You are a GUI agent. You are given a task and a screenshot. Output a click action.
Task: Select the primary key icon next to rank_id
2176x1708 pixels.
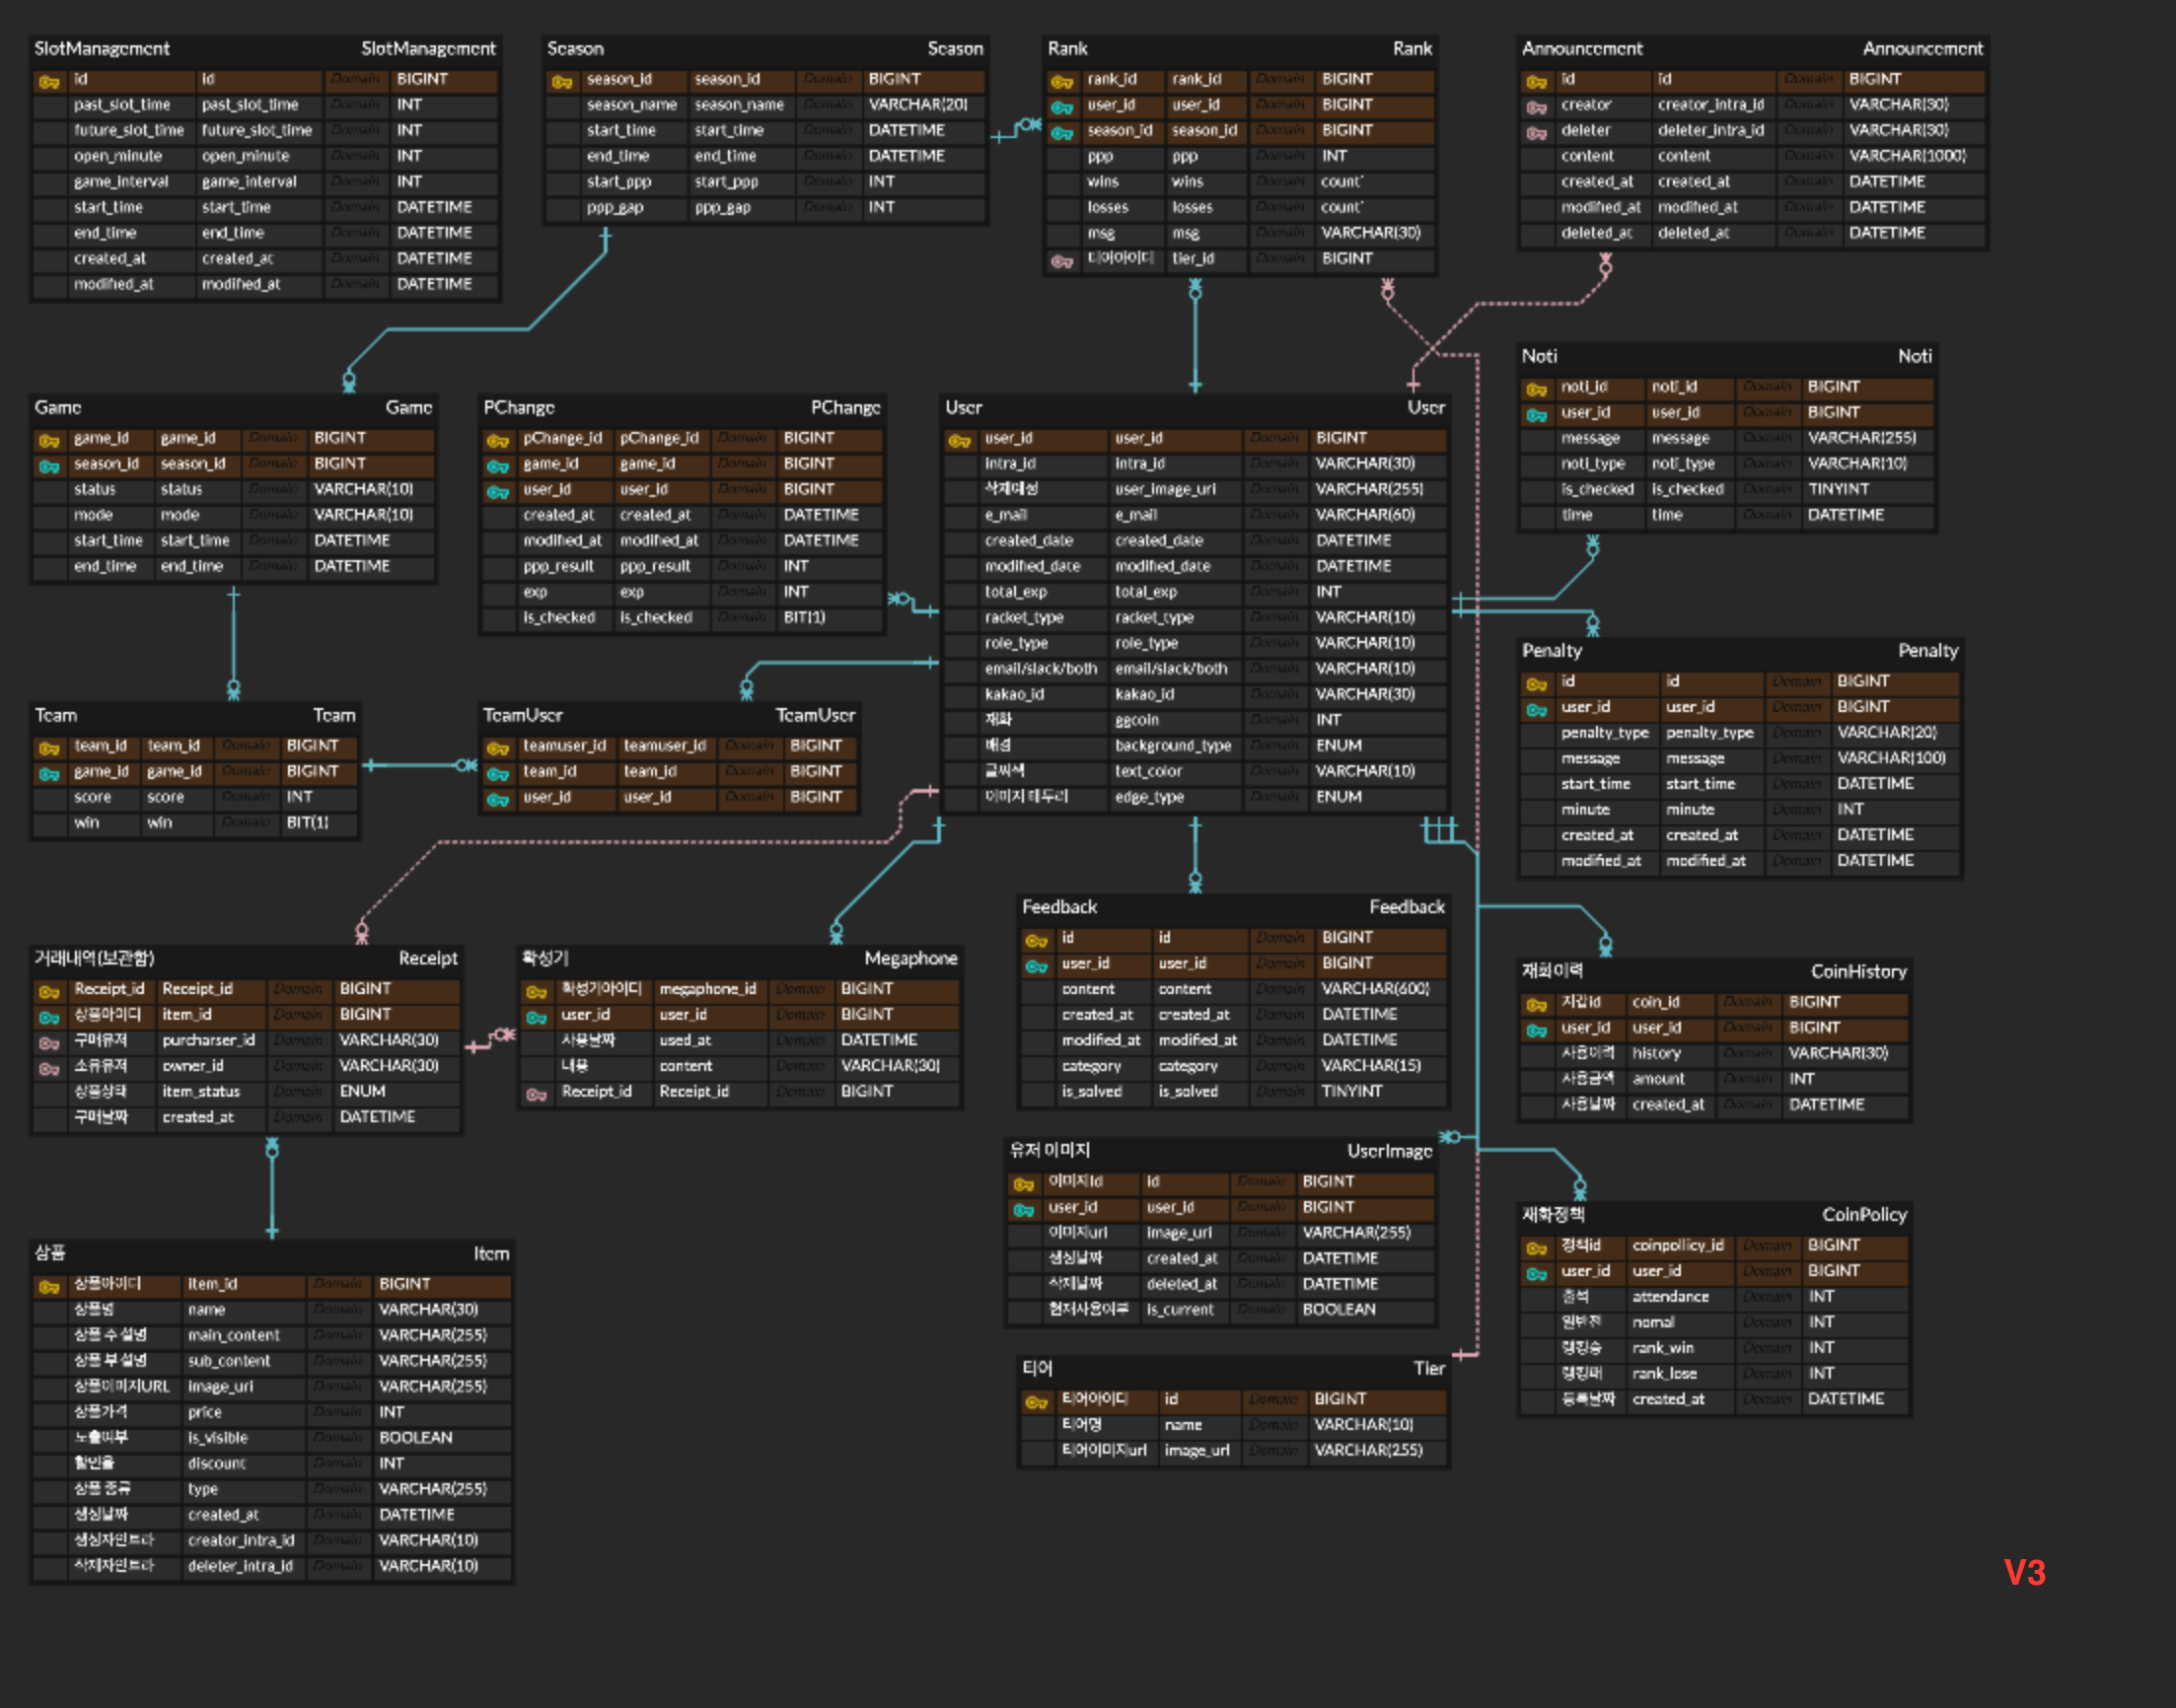[x=1062, y=82]
